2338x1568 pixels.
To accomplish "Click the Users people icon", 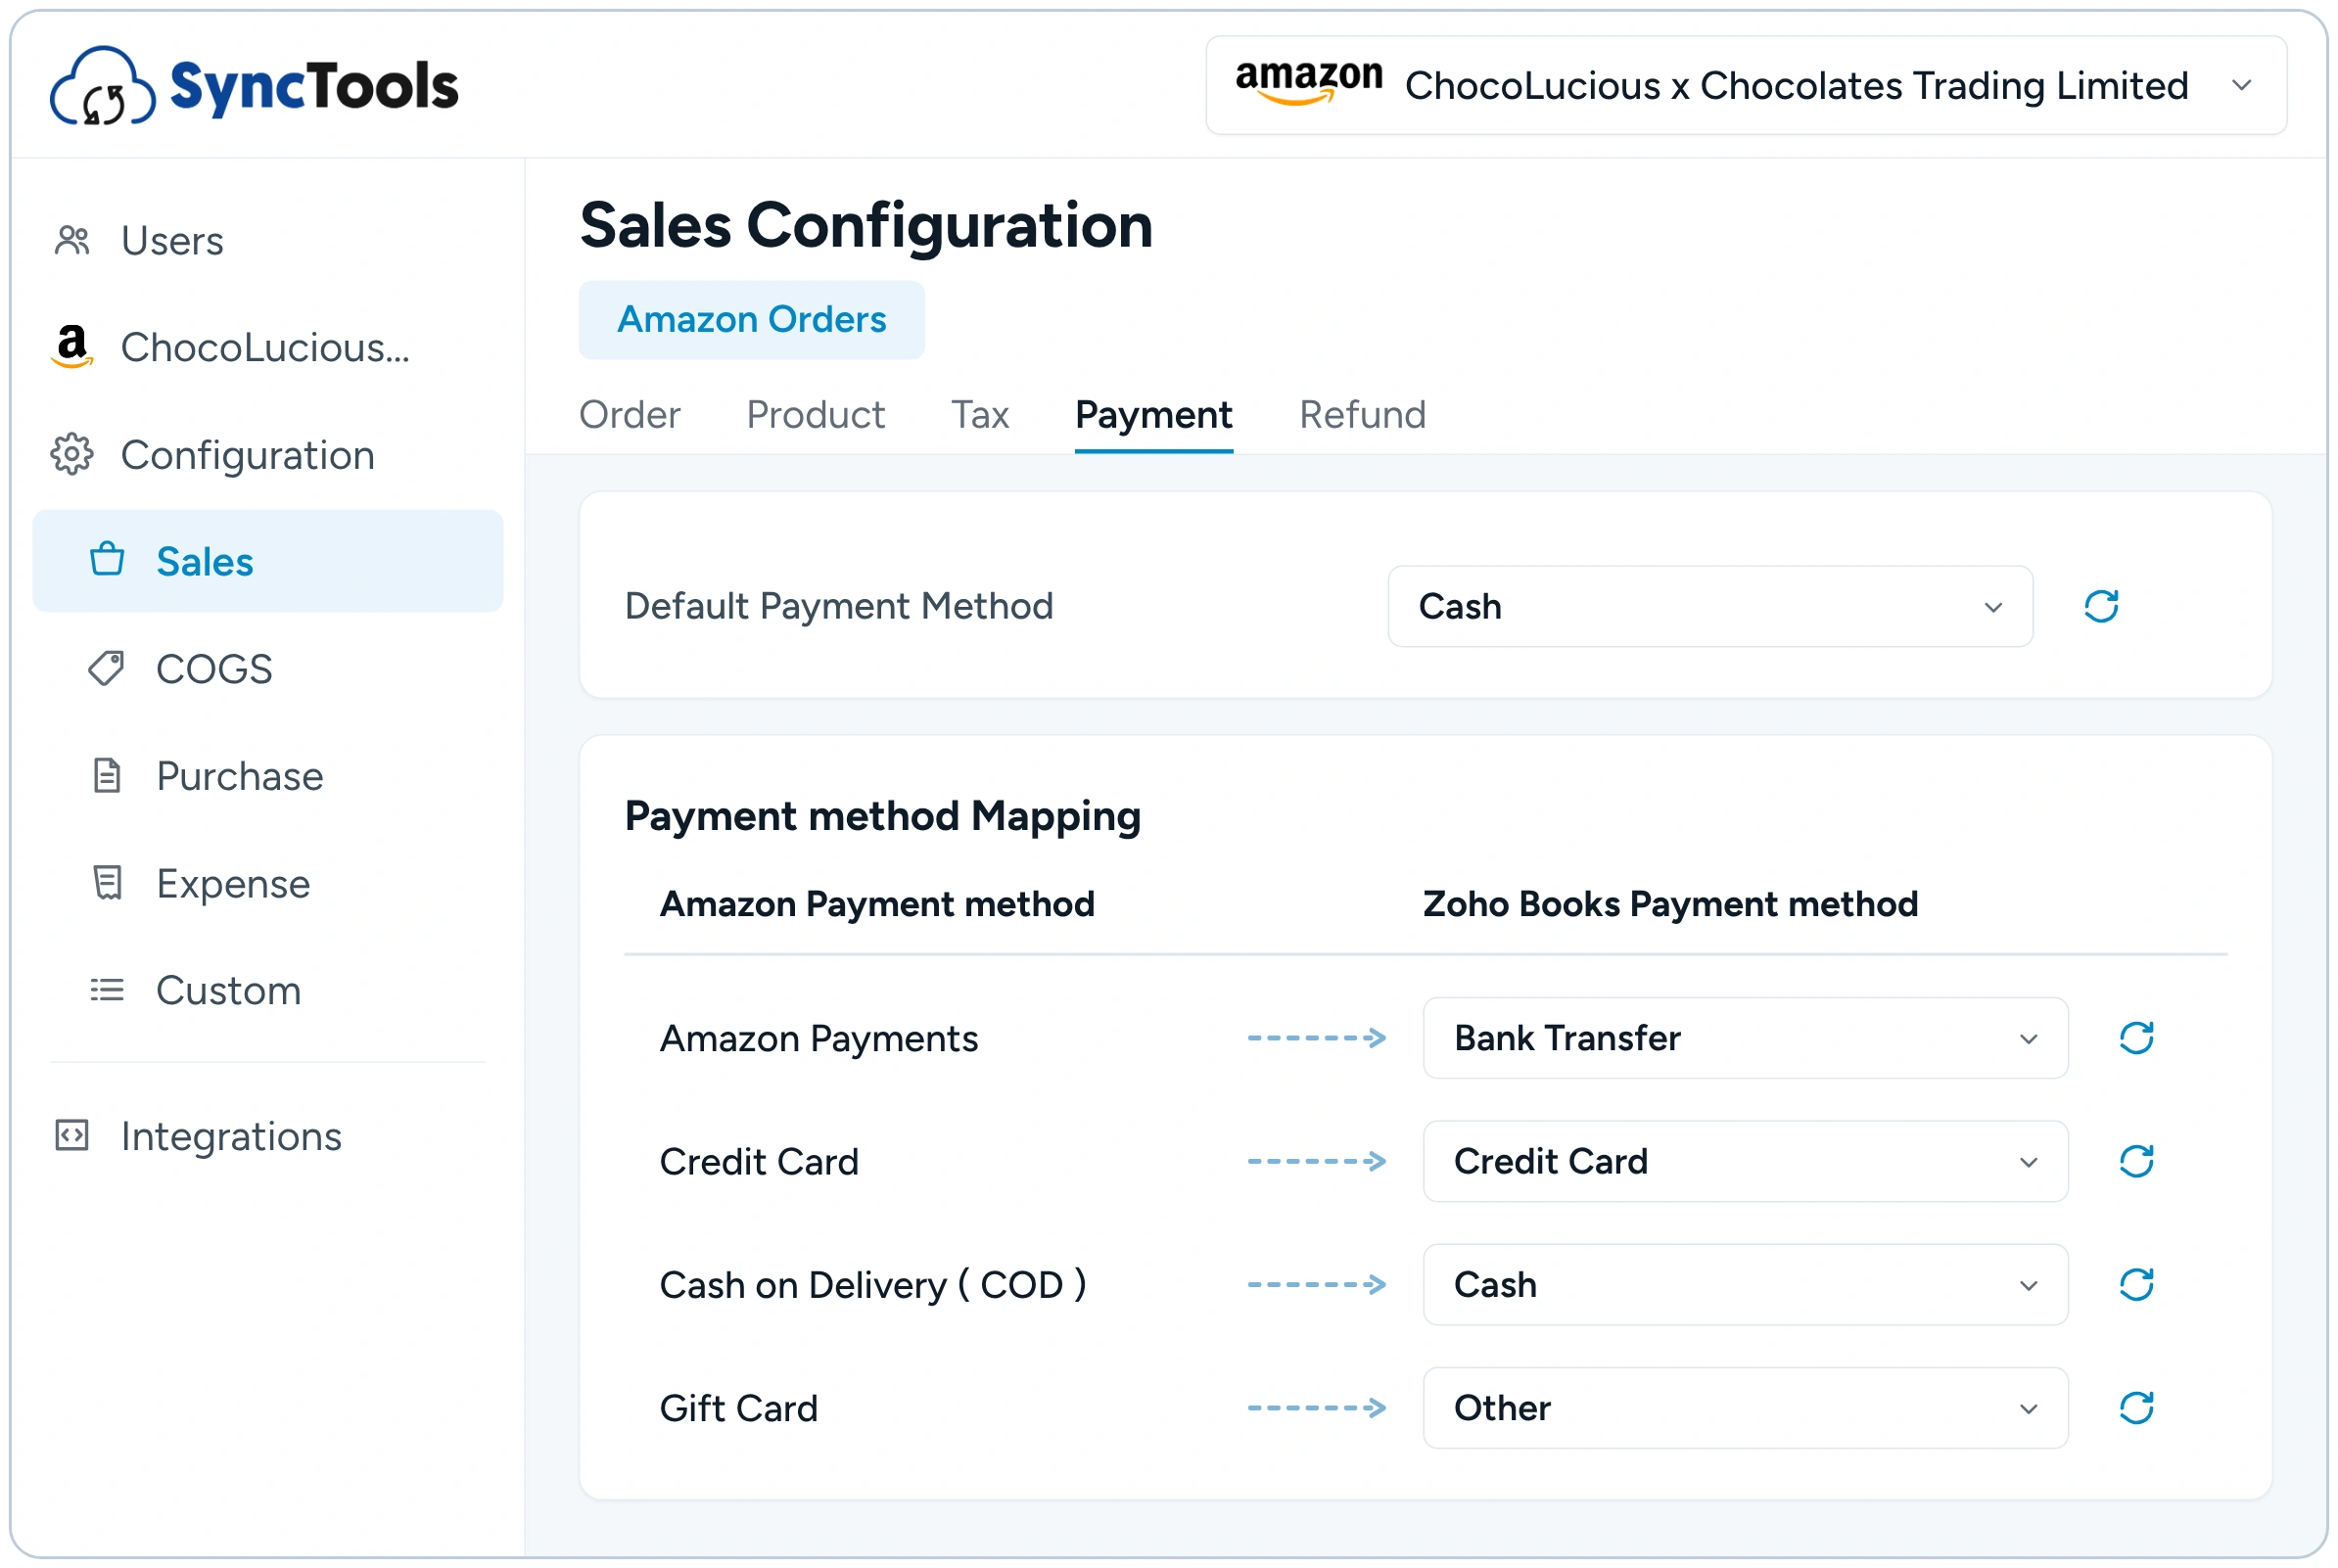I will [x=72, y=241].
